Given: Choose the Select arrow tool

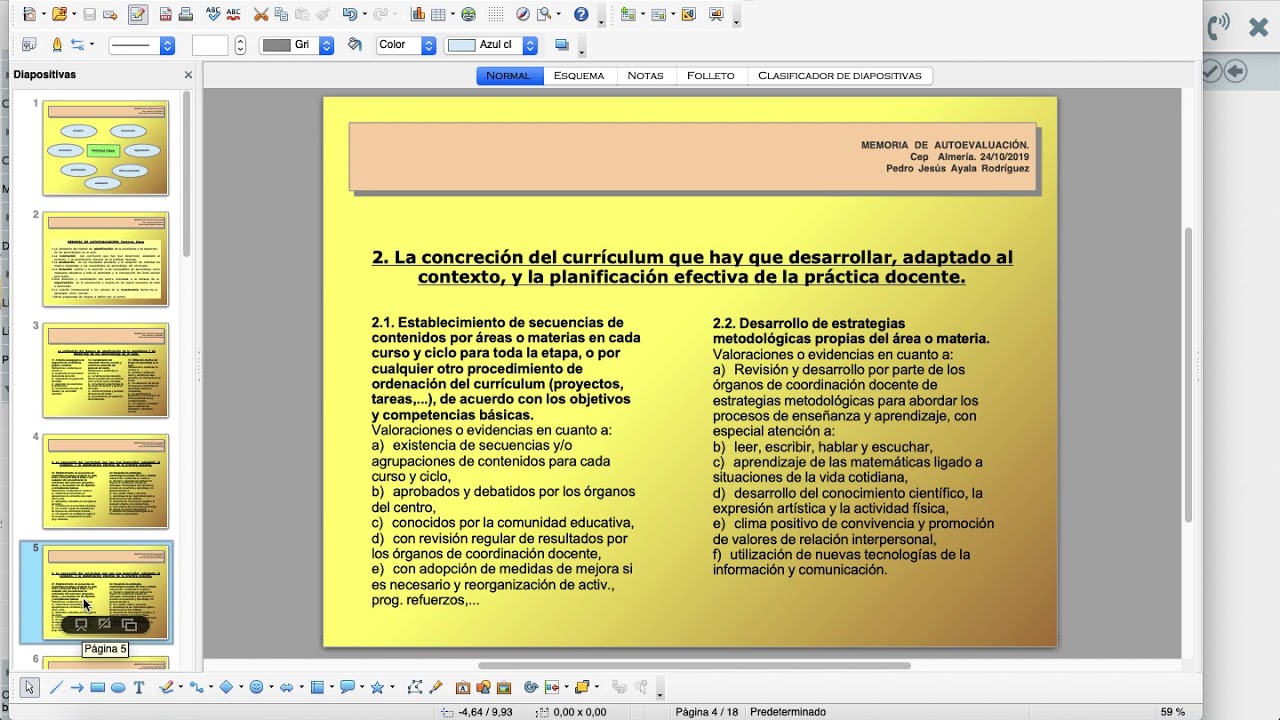Looking at the screenshot, I should 29,687.
